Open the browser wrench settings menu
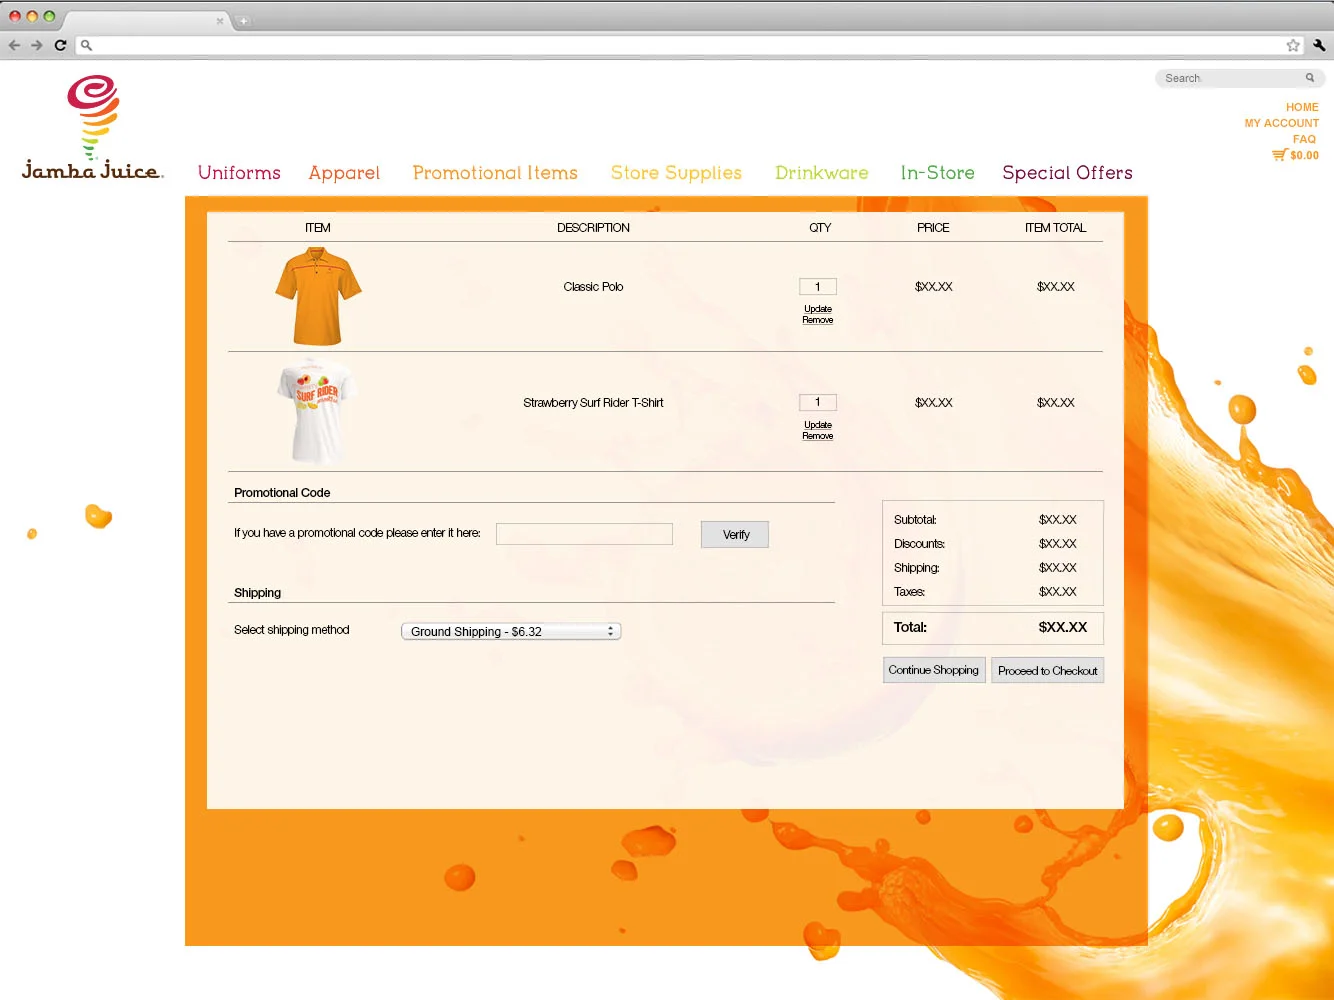The width and height of the screenshot is (1334, 1000). 1319,45
